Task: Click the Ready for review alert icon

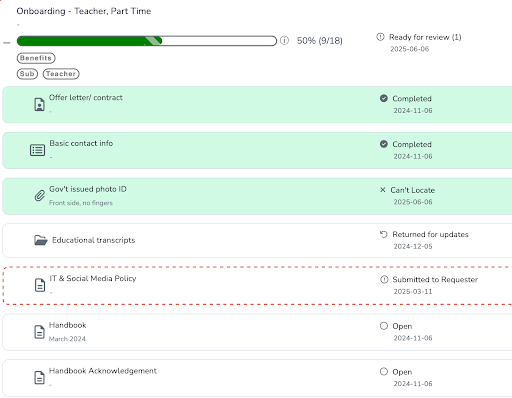Action: pyautogui.click(x=380, y=37)
